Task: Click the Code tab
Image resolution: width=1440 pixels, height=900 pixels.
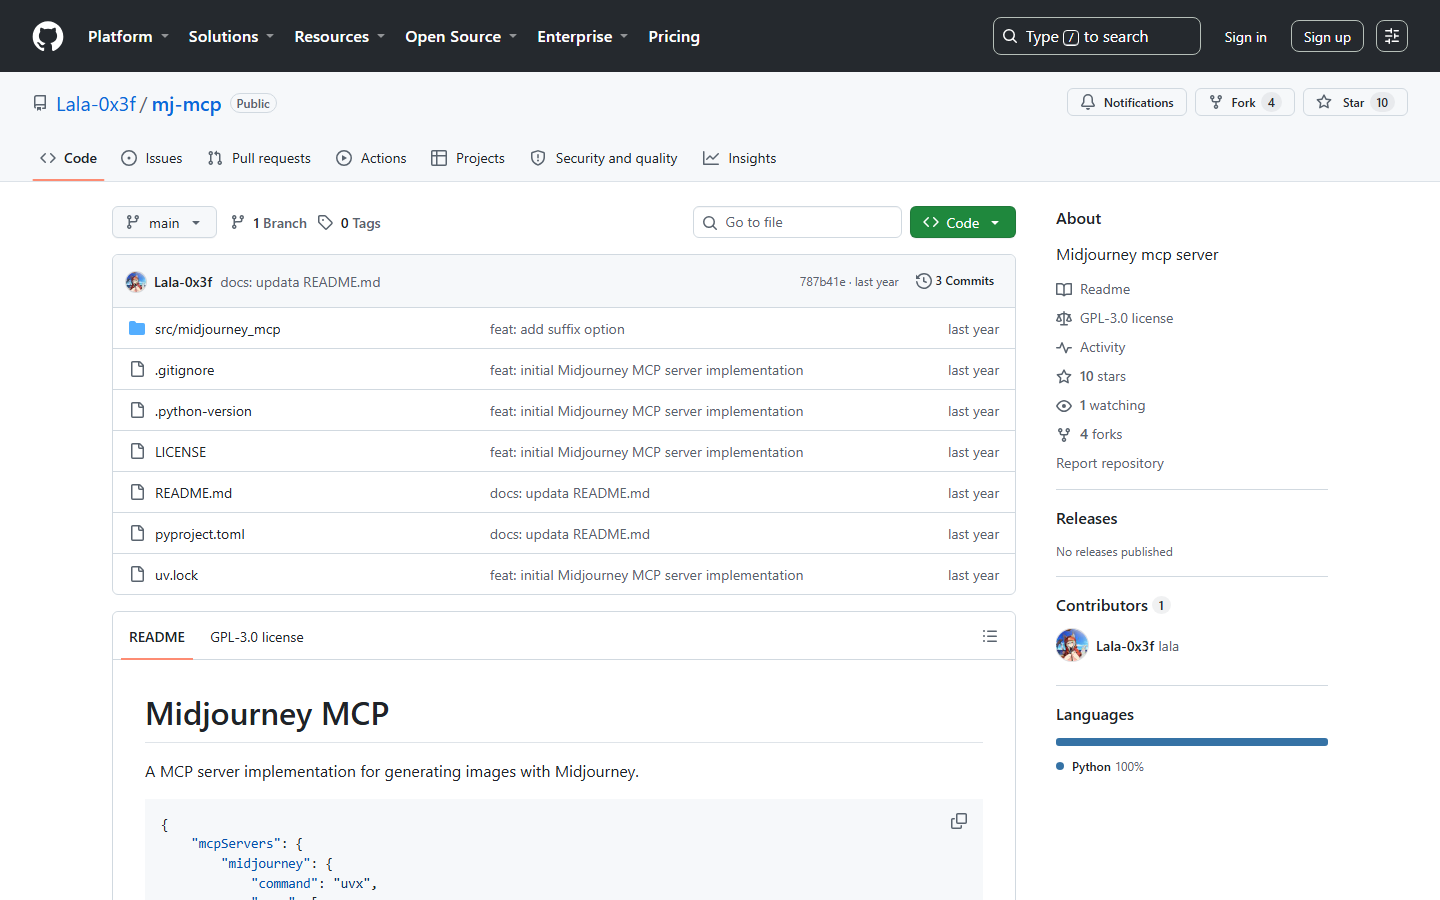Action: (68, 158)
